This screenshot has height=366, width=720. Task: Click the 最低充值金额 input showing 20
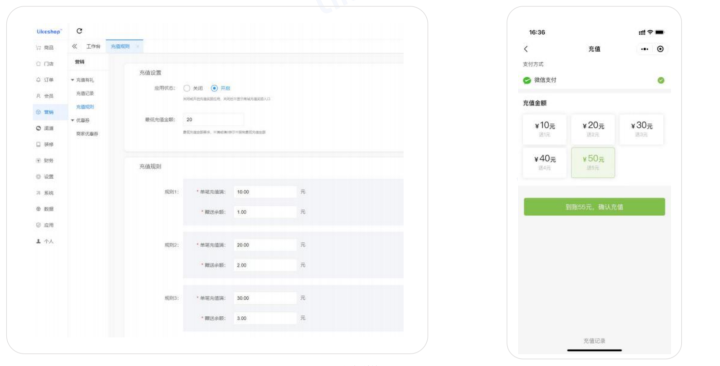(x=213, y=120)
